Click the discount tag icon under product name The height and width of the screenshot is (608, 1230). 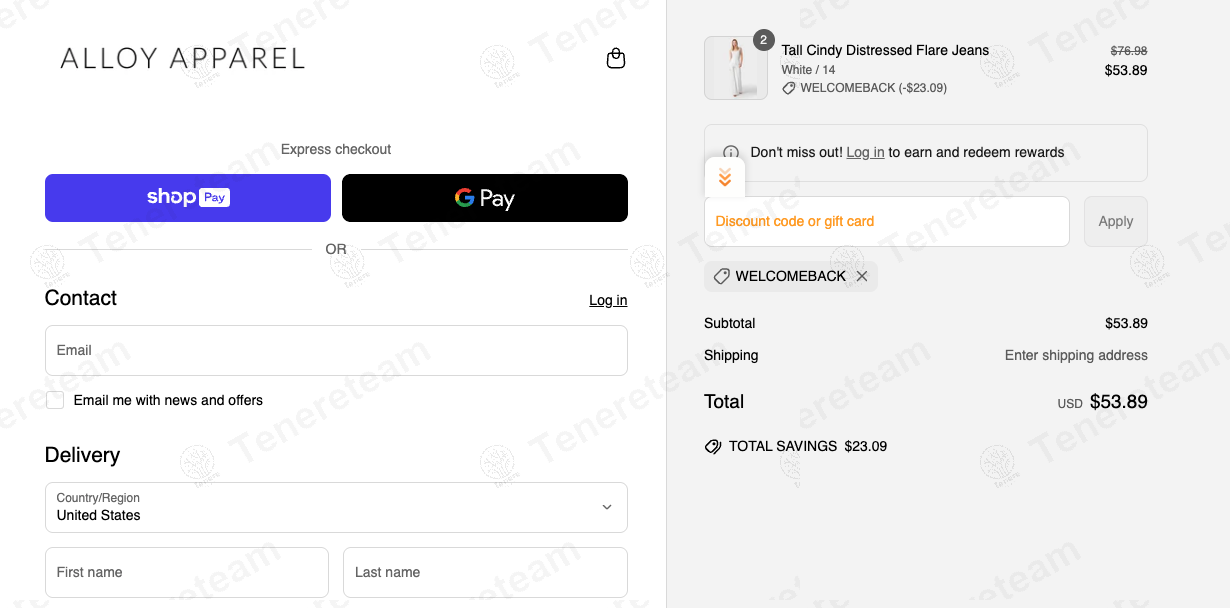coord(788,88)
